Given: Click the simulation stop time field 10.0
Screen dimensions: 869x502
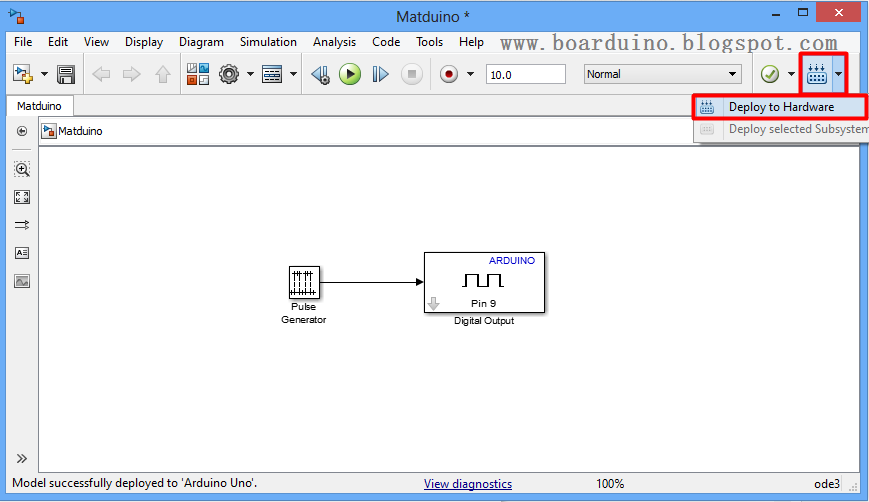Looking at the screenshot, I should [x=525, y=74].
